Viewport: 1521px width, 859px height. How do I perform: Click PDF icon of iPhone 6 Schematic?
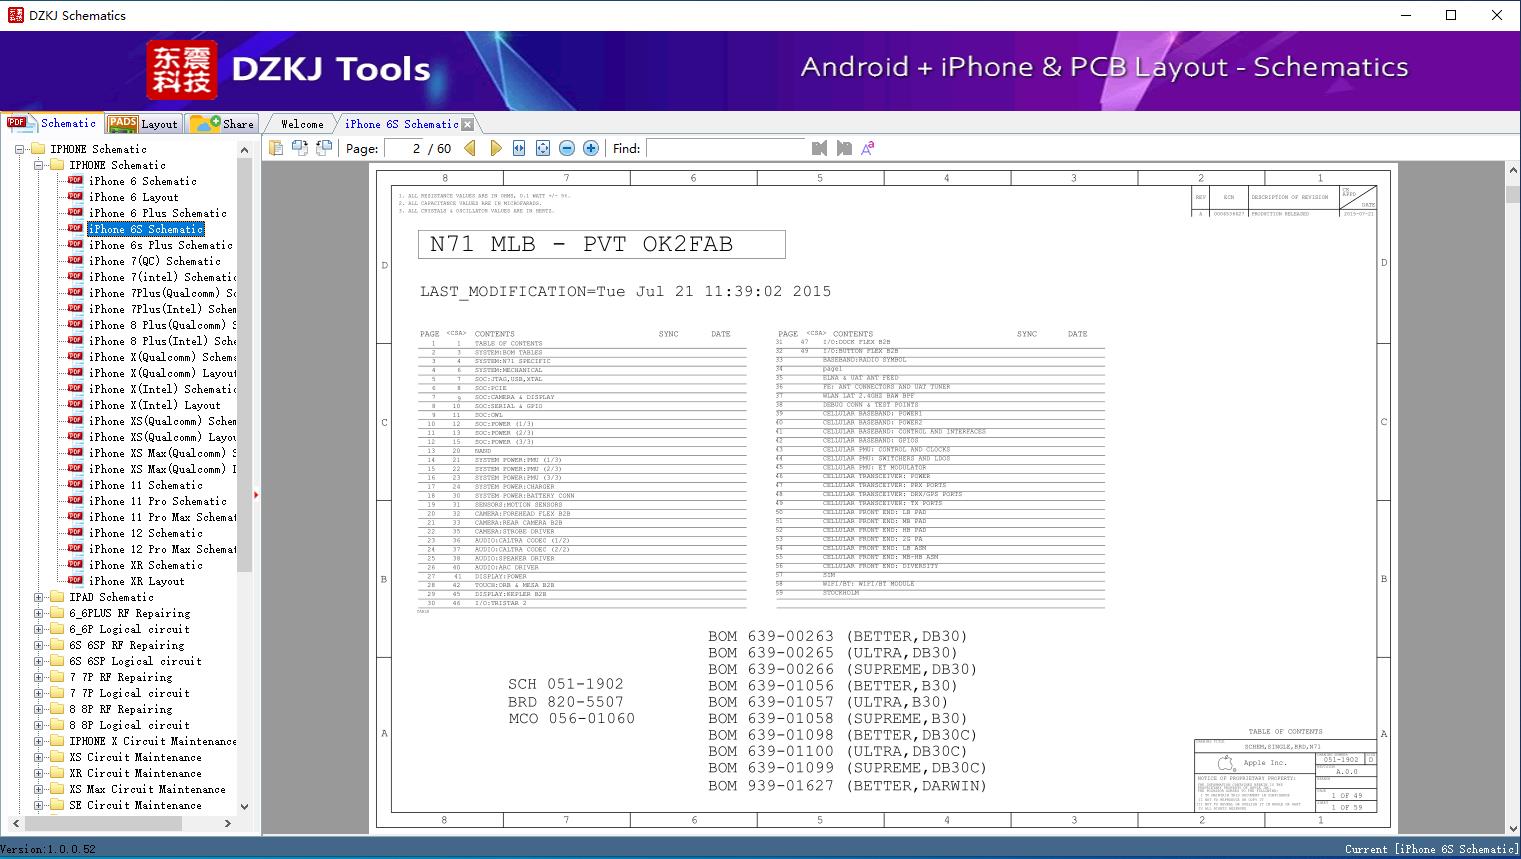coord(76,181)
